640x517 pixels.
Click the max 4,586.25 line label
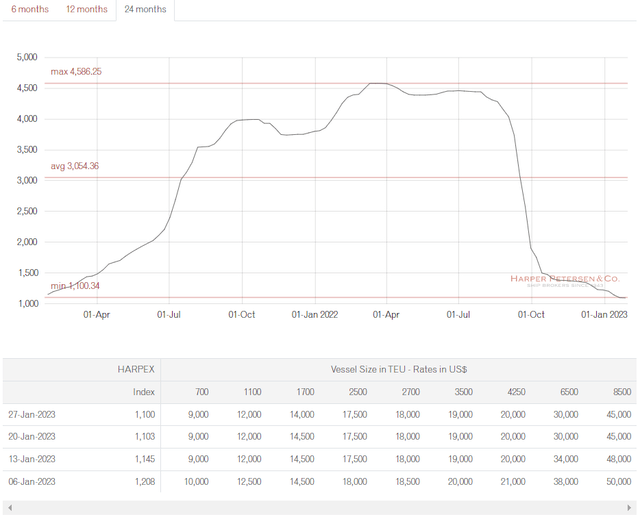click(x=76, y=72)
